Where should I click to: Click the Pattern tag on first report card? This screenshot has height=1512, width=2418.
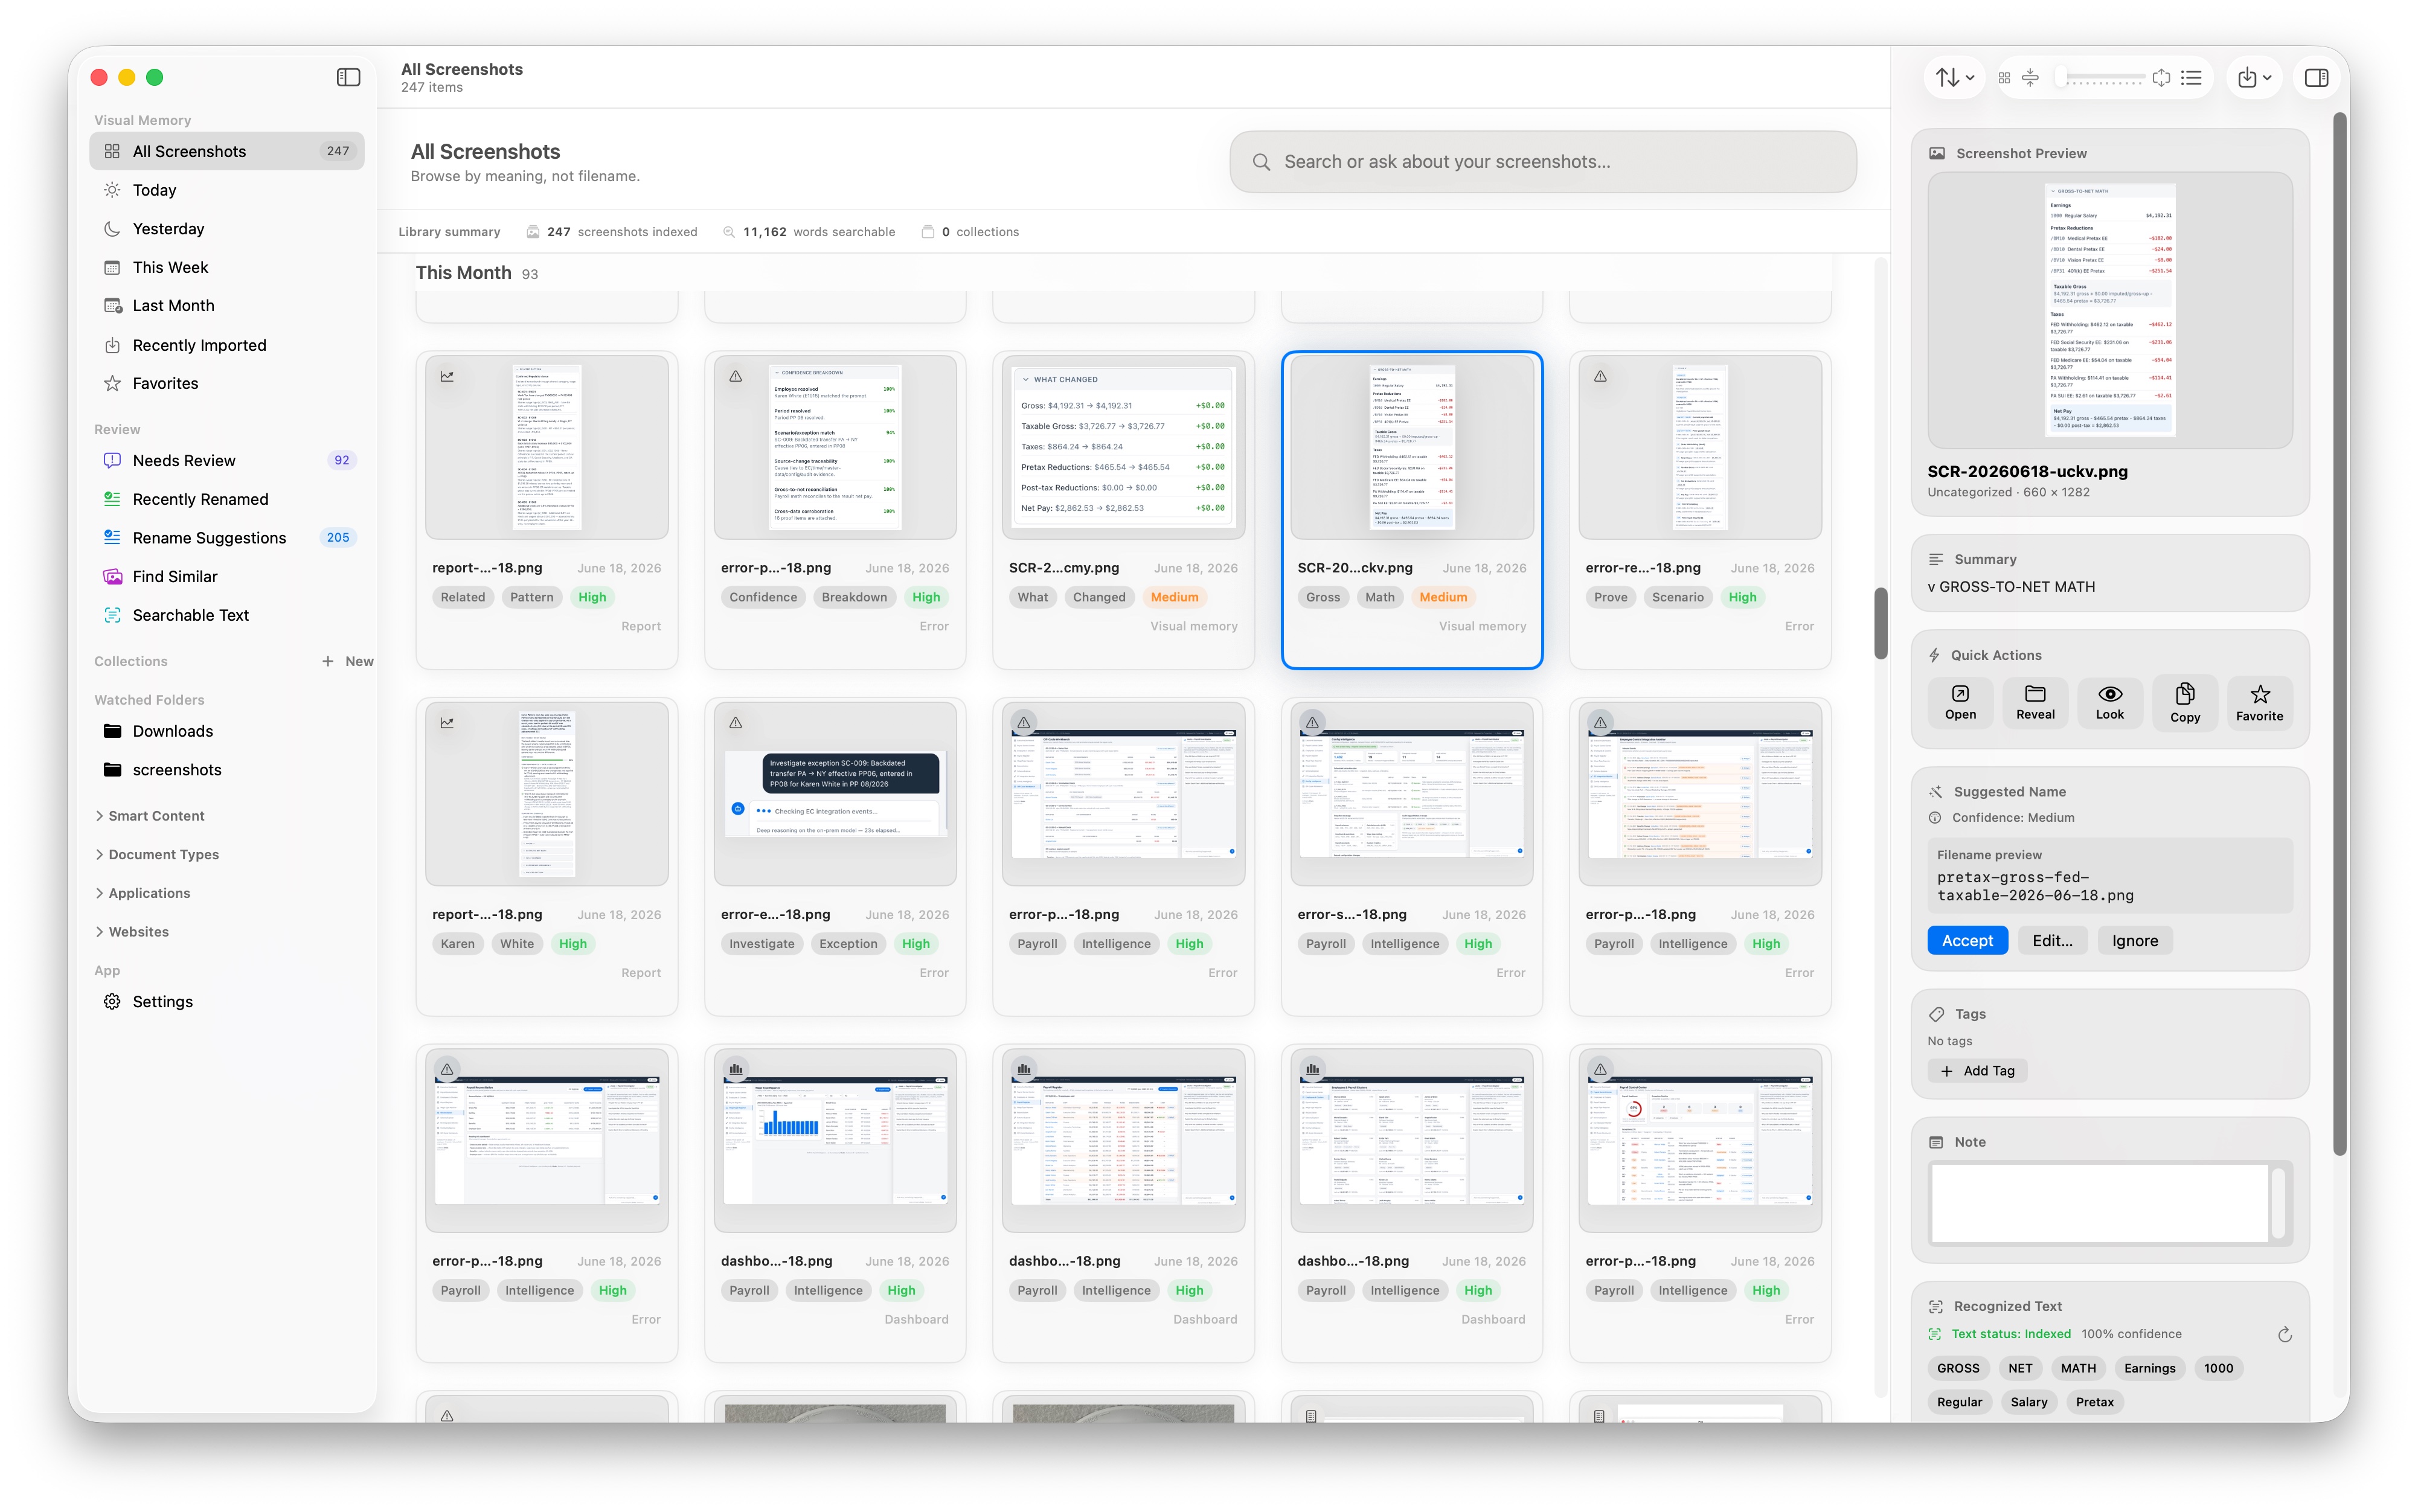click(531, 597)
